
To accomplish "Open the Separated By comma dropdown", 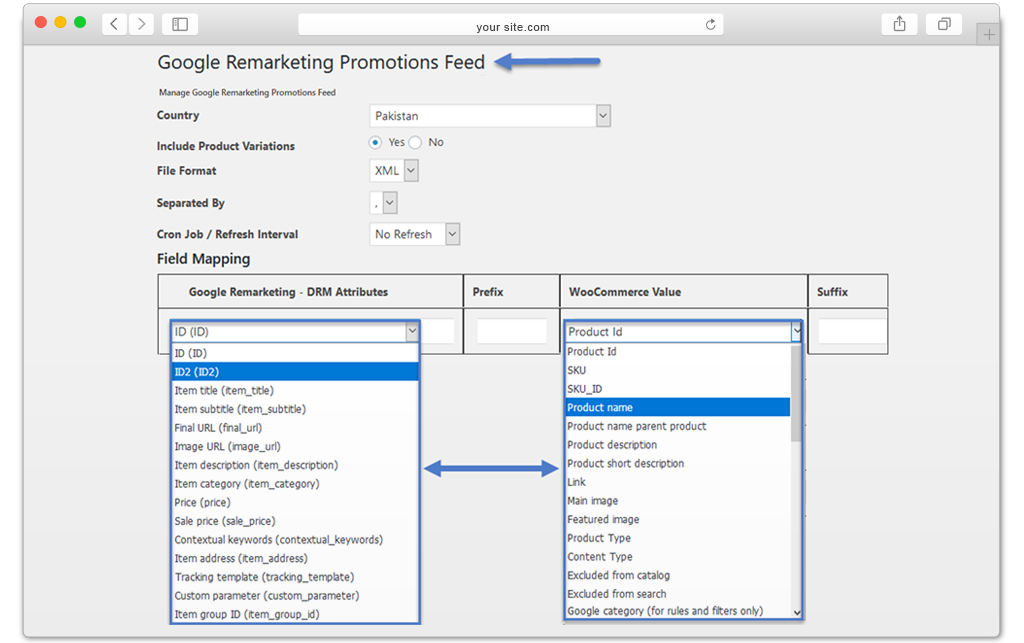I will [383, 203].
